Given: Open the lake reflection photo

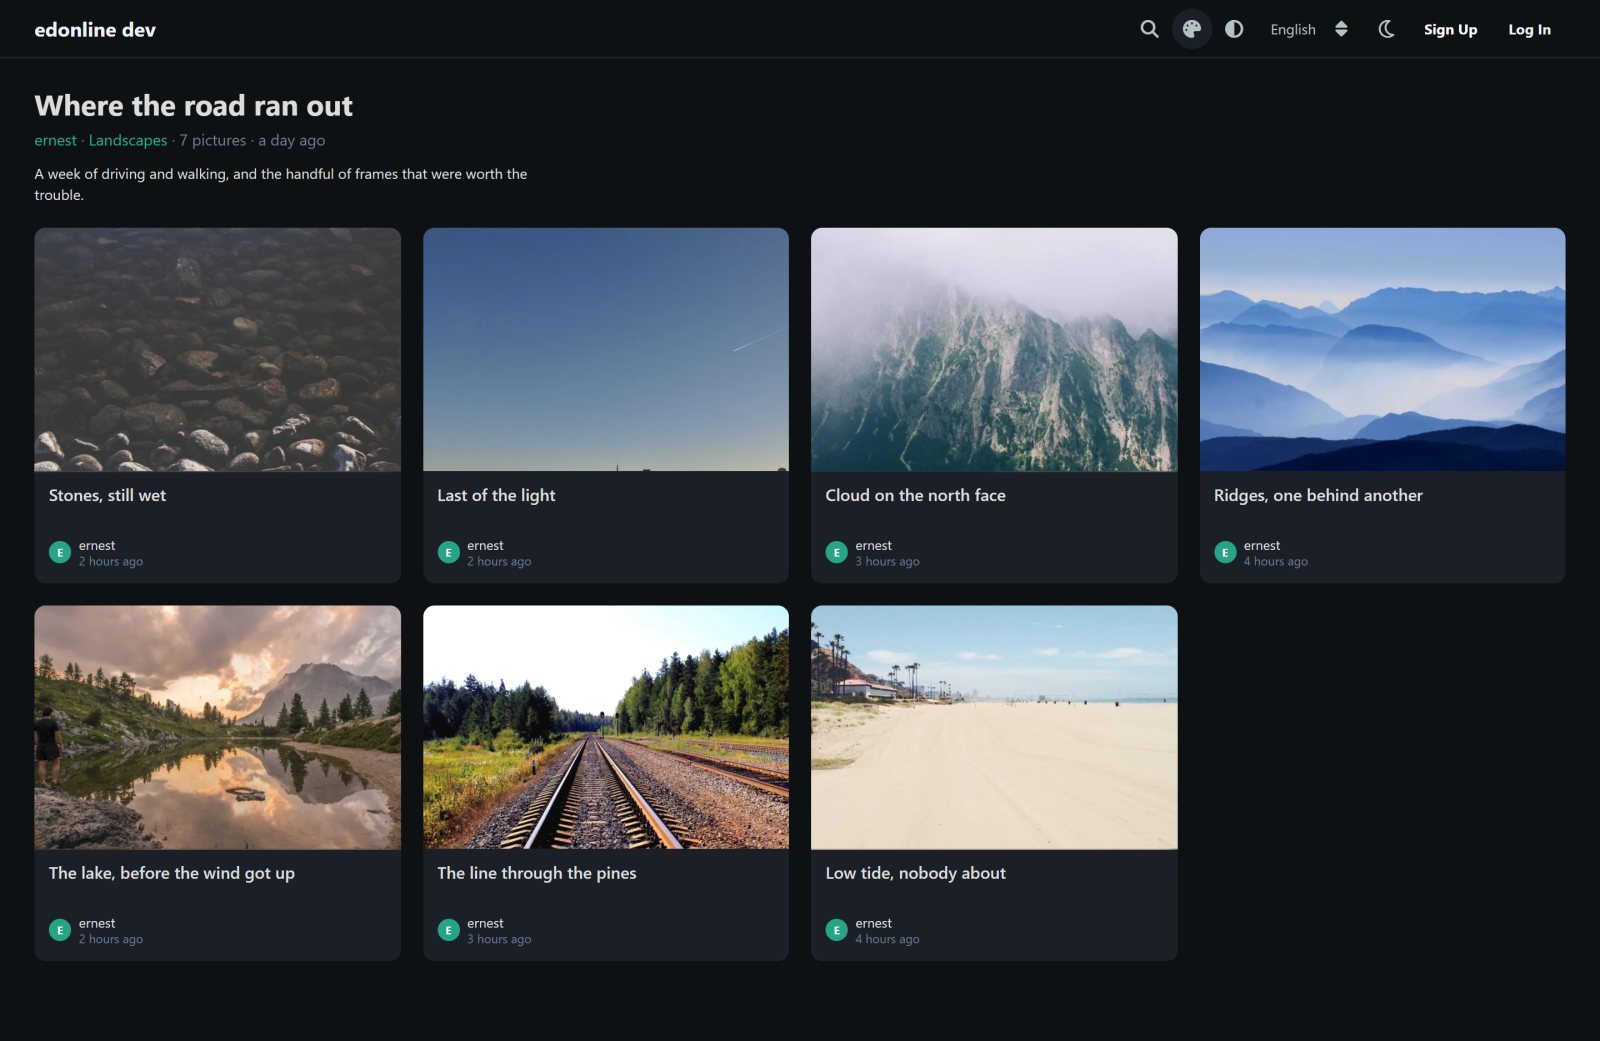Looking at the screenshot, I should tap(218, 727).
